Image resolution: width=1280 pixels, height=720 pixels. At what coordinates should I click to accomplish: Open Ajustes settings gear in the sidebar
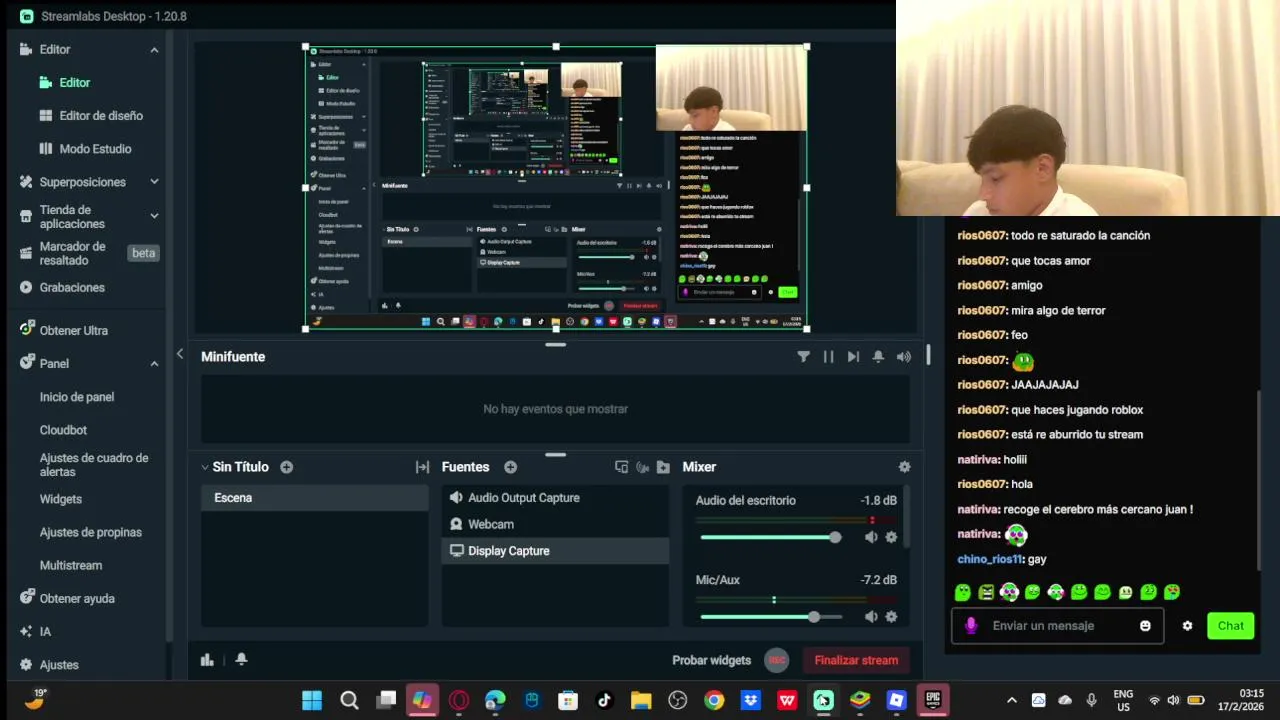point(49,664)
